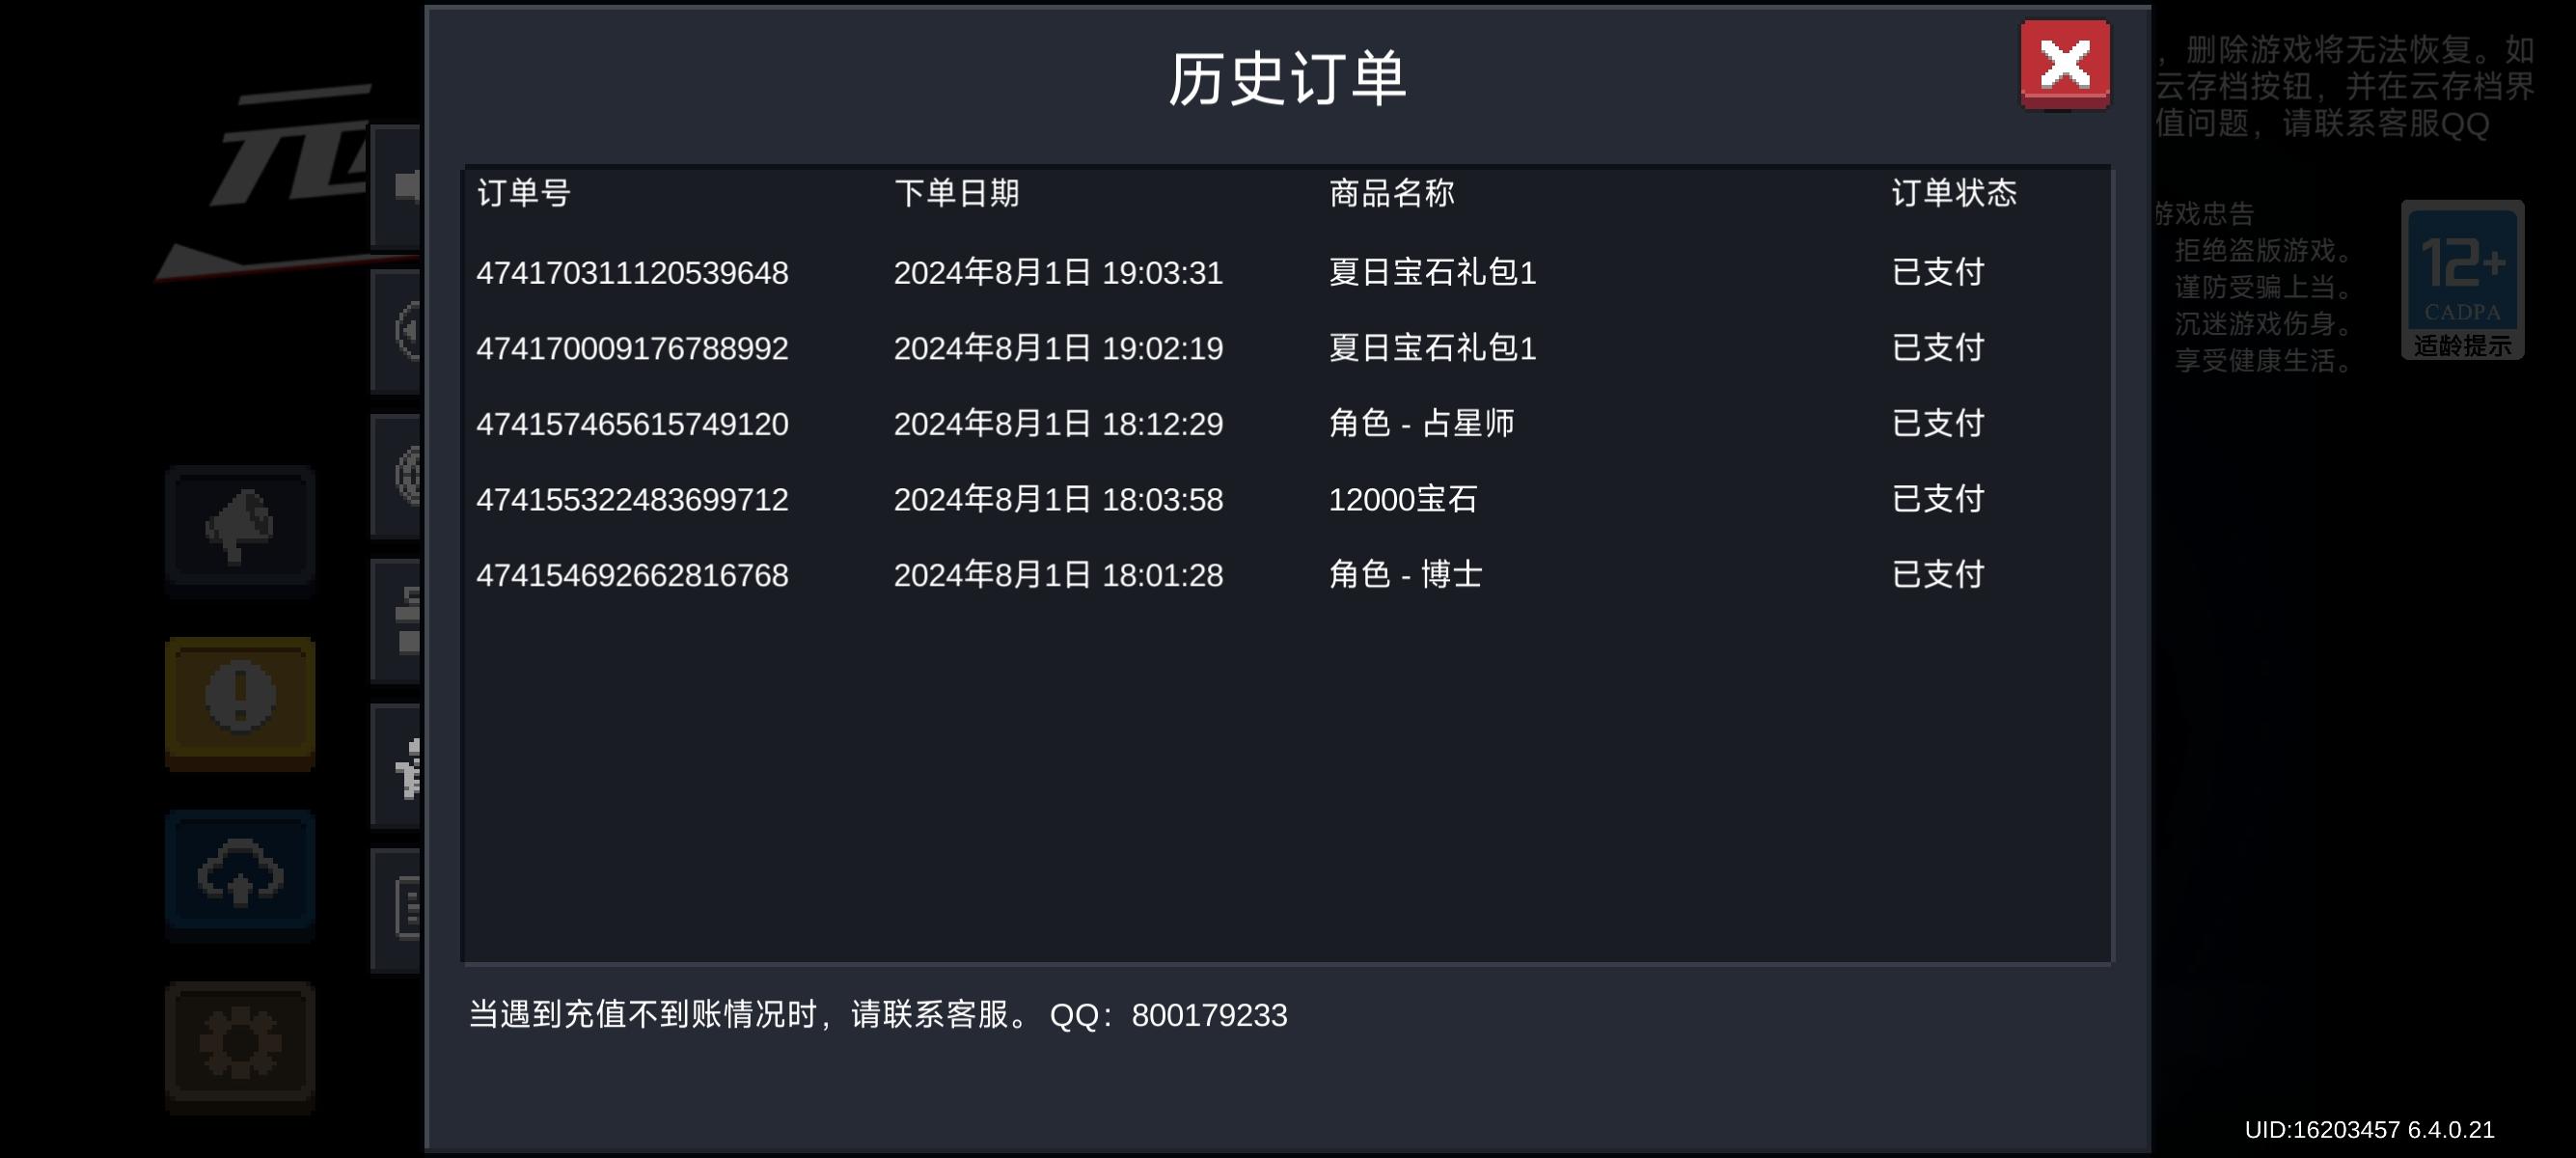Select the 角色 - 博士 order row
The width and height of the screenshot is (2576, 1158).
pos(1405,575)
